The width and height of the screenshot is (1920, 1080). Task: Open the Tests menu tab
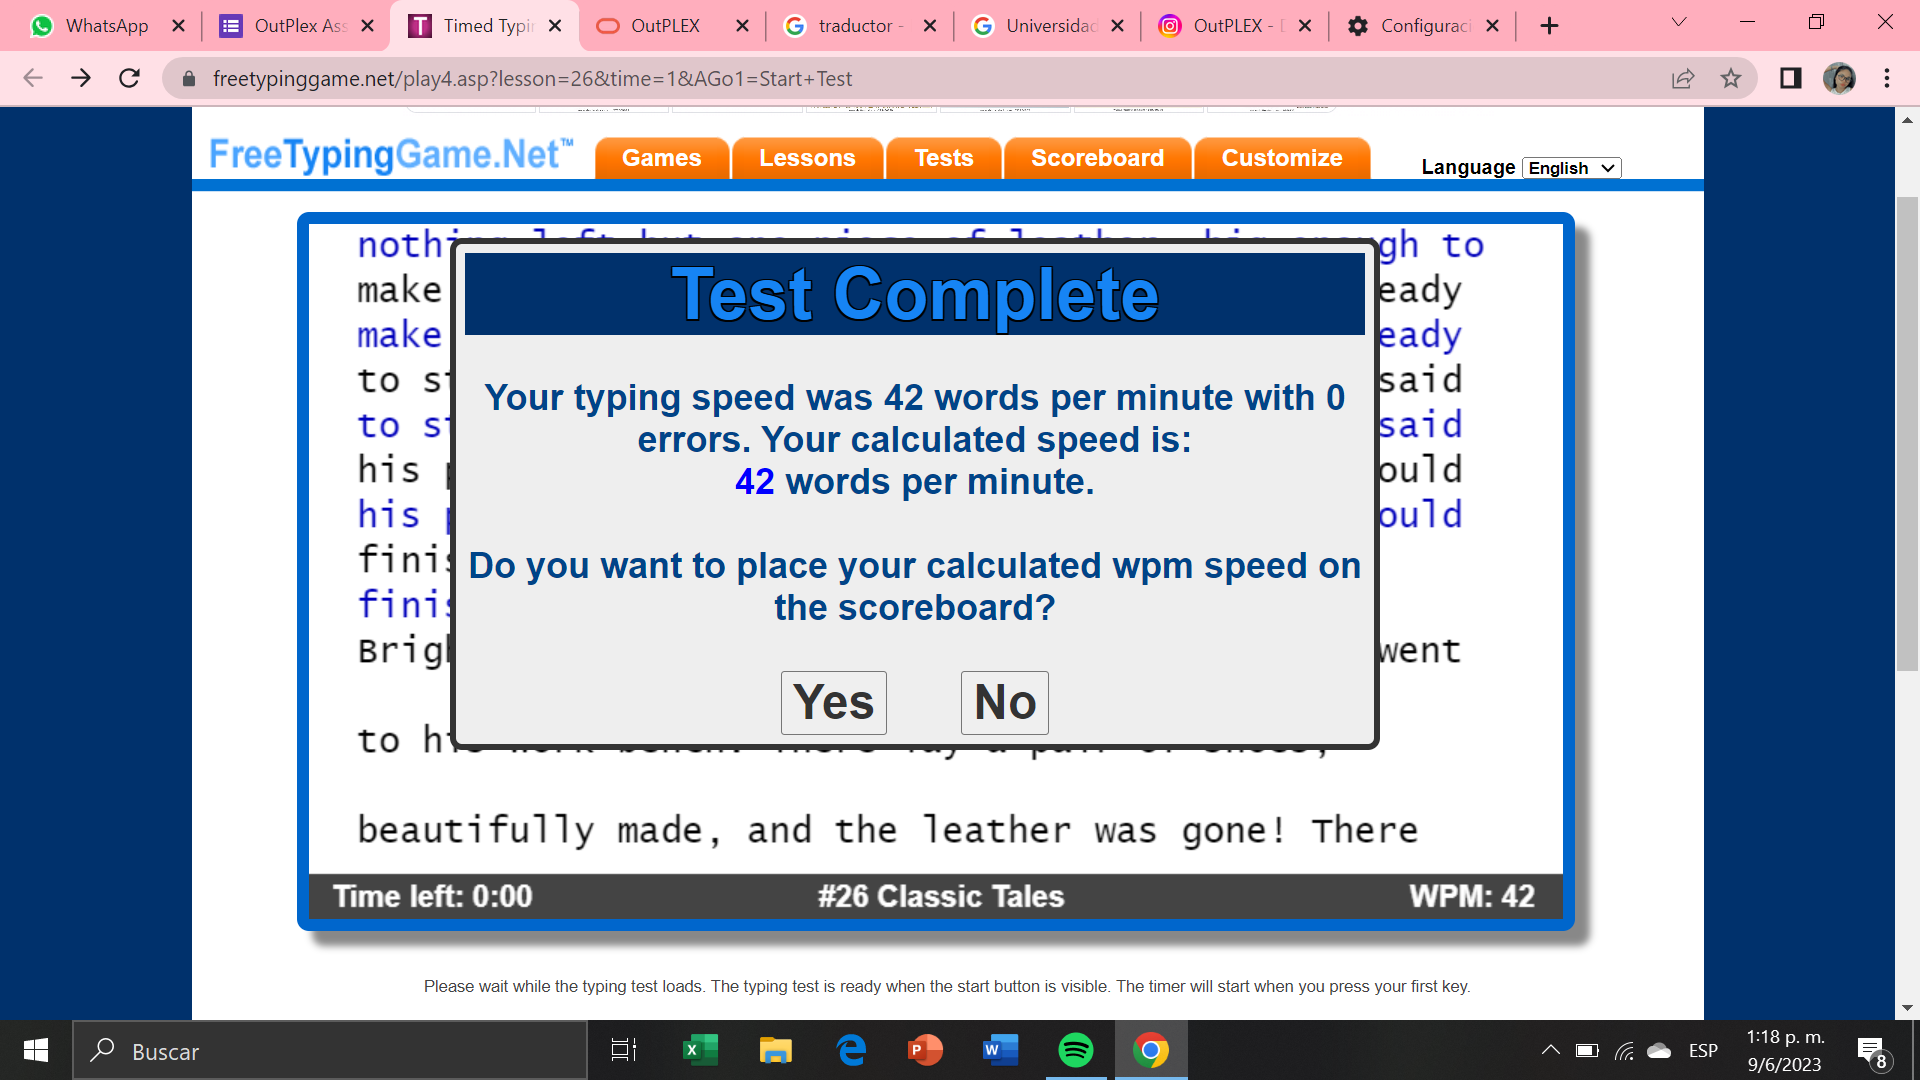[x=943, y=158]
